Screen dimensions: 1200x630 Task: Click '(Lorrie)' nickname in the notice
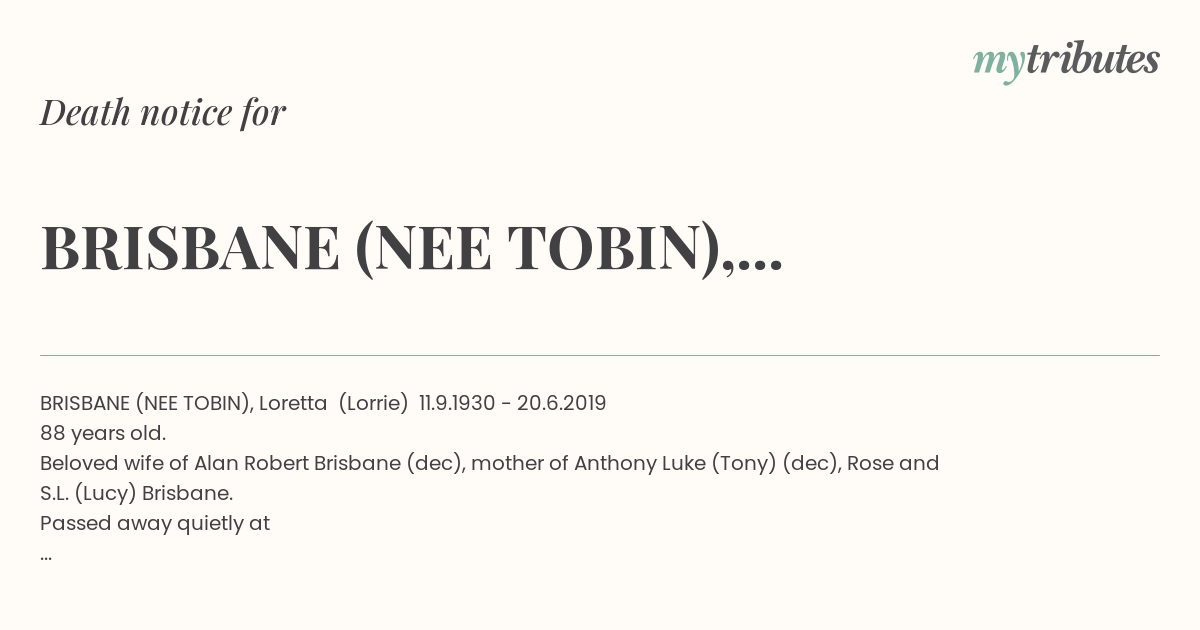[x=373, y=403]
